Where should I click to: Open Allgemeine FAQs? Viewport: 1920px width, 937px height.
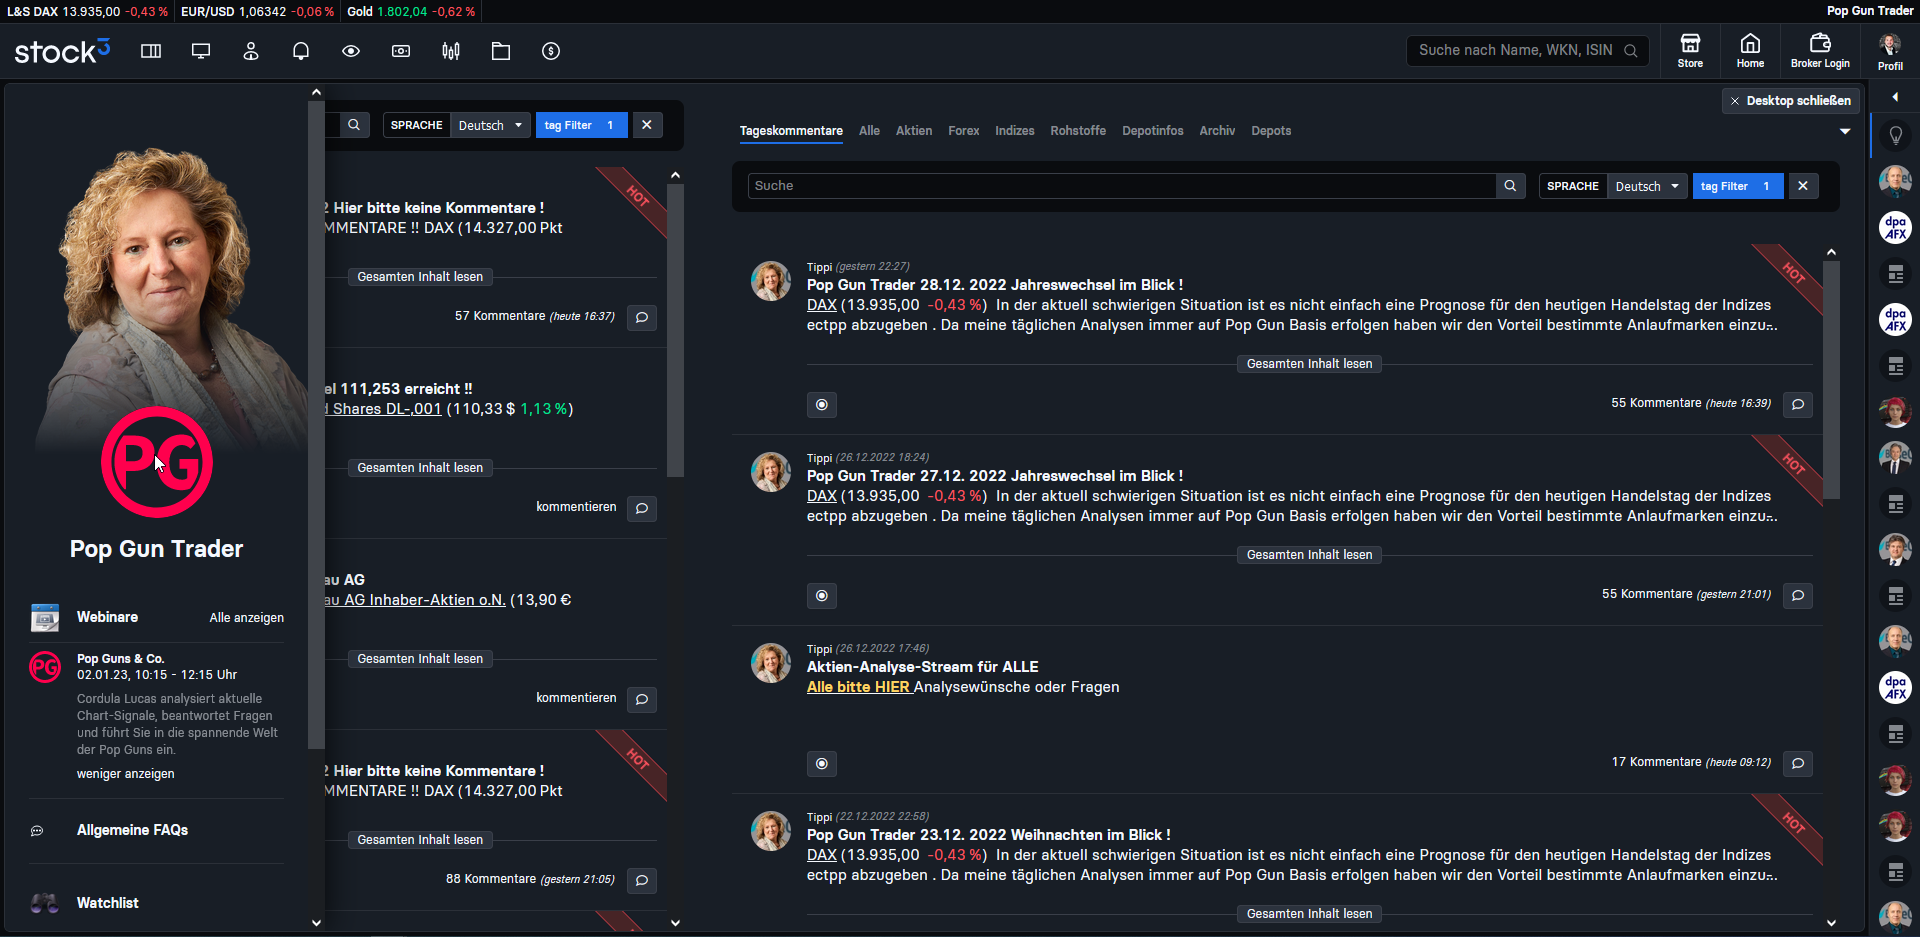pyautogui.click(x=132, y=830)
